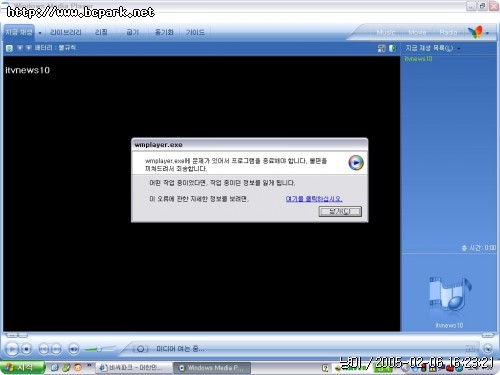Select next visualization arrow

pyautogui.click(x=29, y=48)
